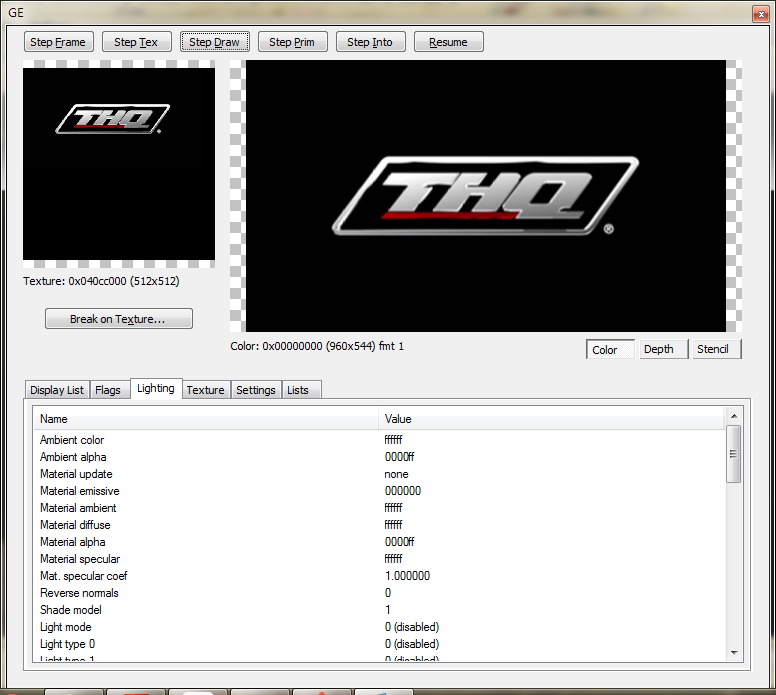Go to the Settings tab

click(255, 390)
